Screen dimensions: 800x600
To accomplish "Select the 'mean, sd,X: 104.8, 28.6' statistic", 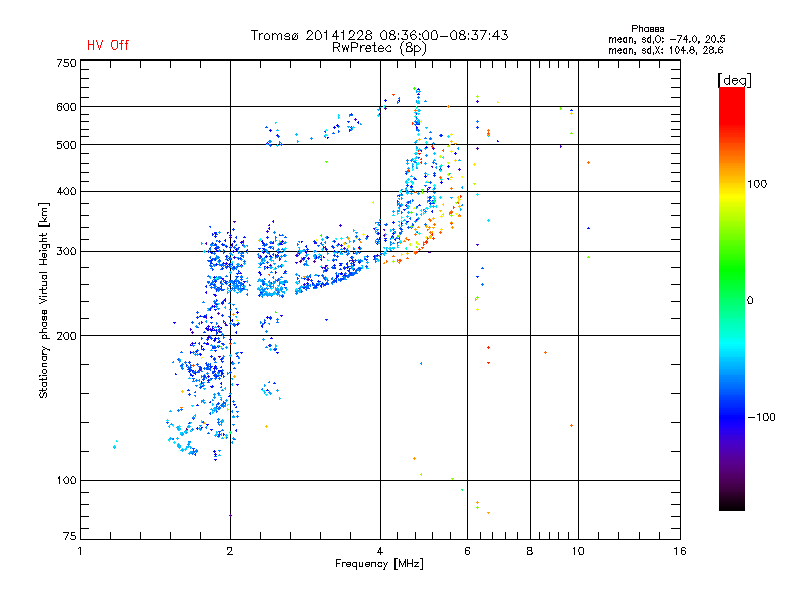I will (x=665, y=50).
